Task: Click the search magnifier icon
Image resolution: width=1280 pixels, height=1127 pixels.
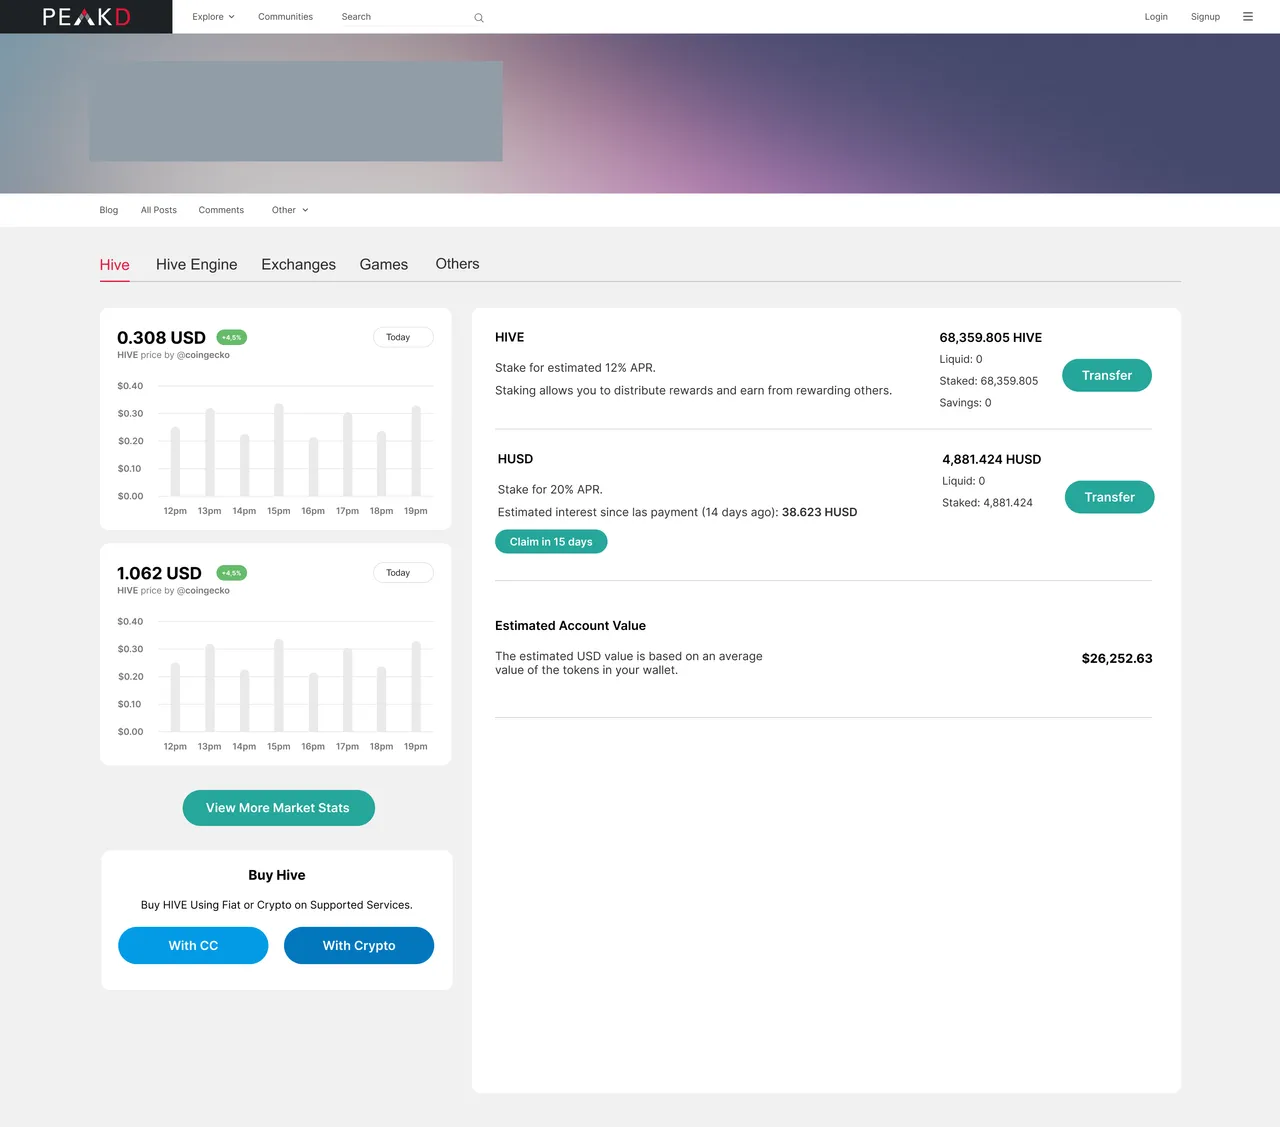Action: [479, 18]
